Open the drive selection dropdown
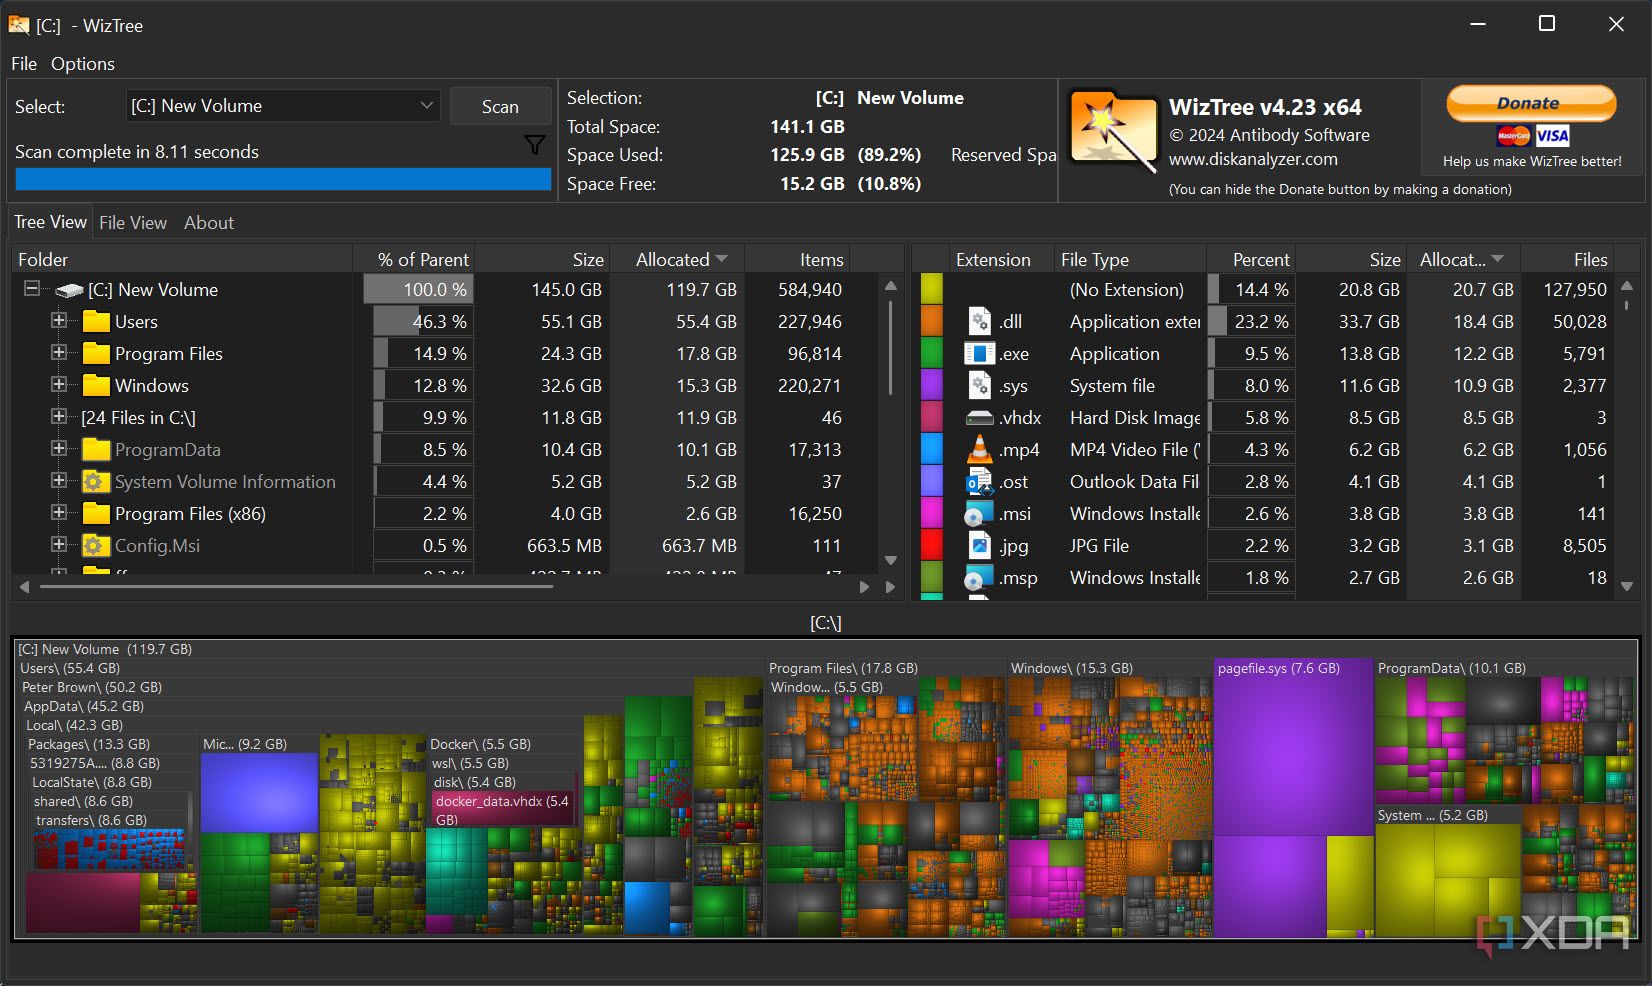 tap(283, 106)
